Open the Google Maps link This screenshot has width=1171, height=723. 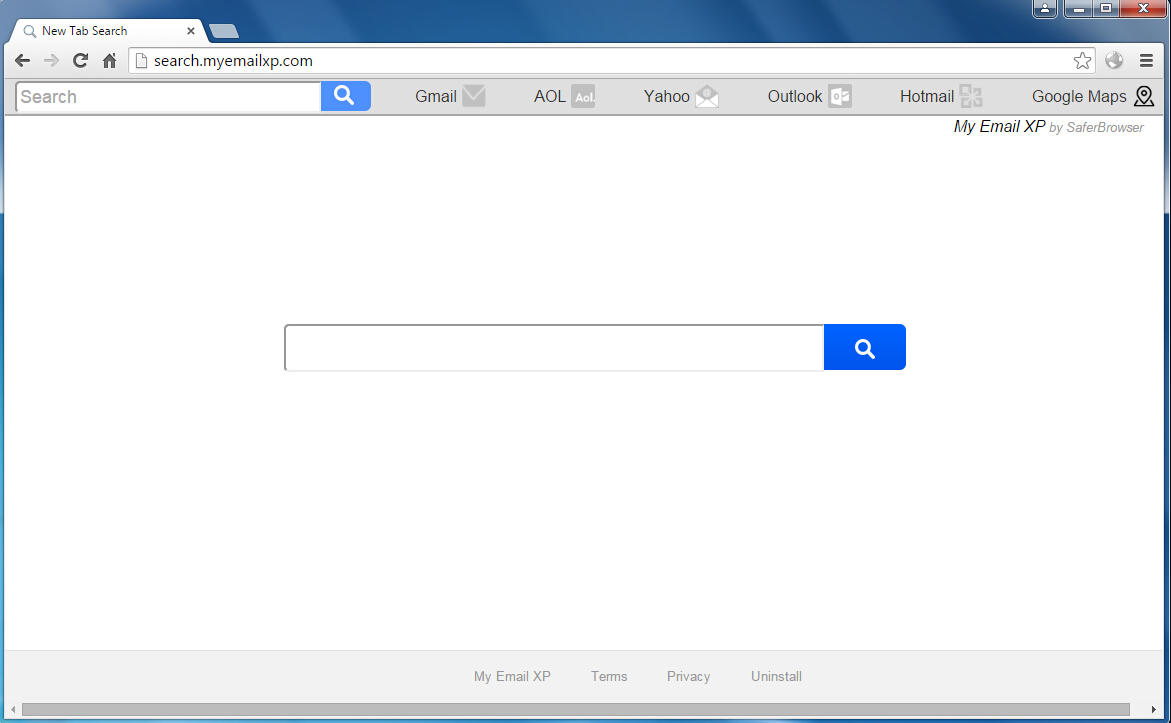pyautogui.click(x=1079, y=96)
